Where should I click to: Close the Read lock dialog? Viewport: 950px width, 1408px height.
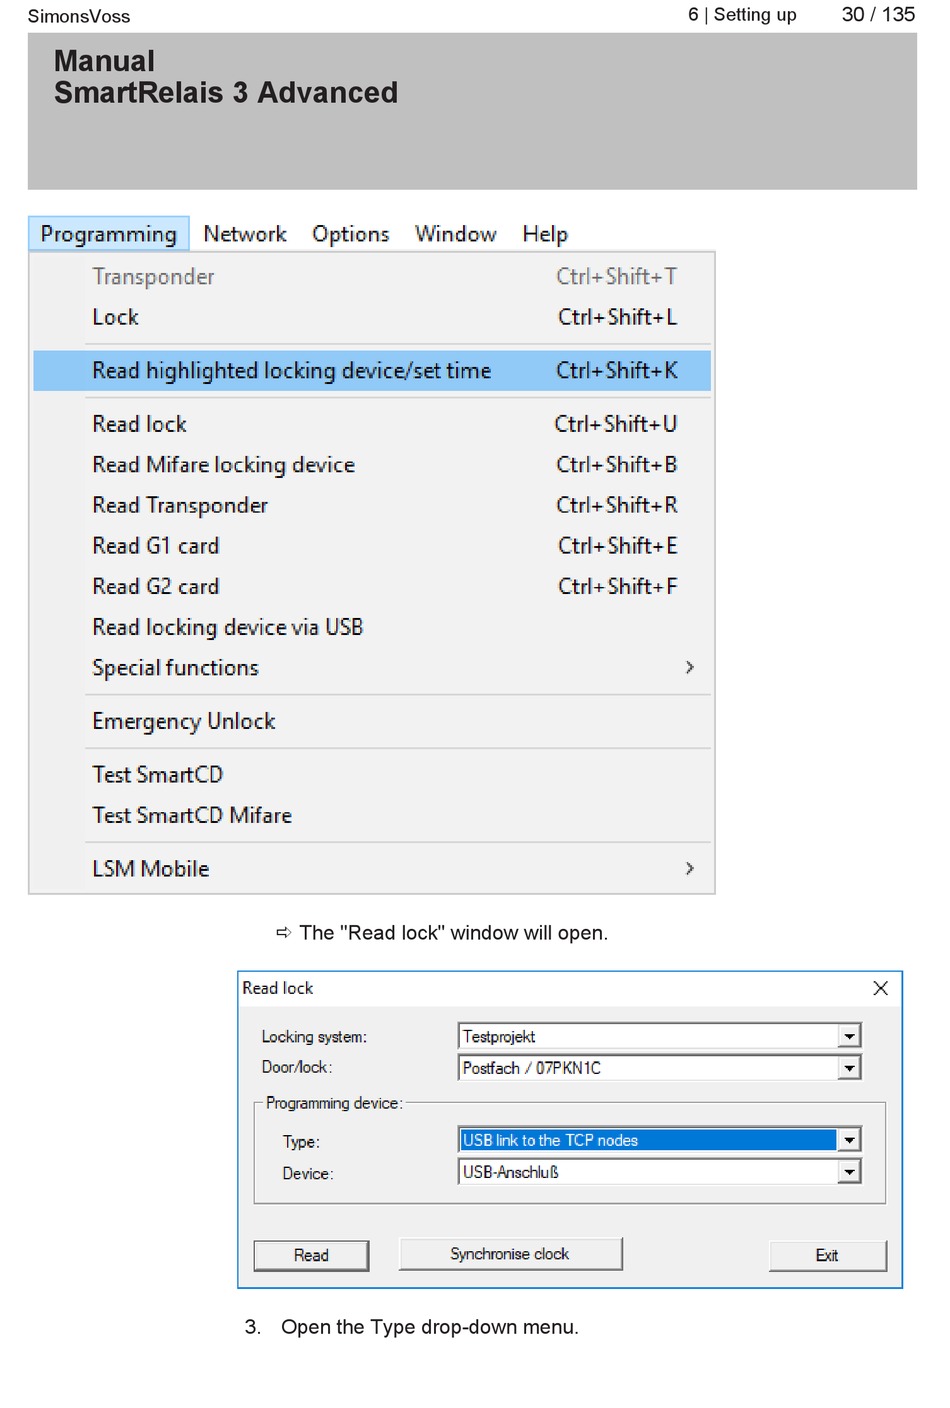pyautogui.click(x=880, y=988)
